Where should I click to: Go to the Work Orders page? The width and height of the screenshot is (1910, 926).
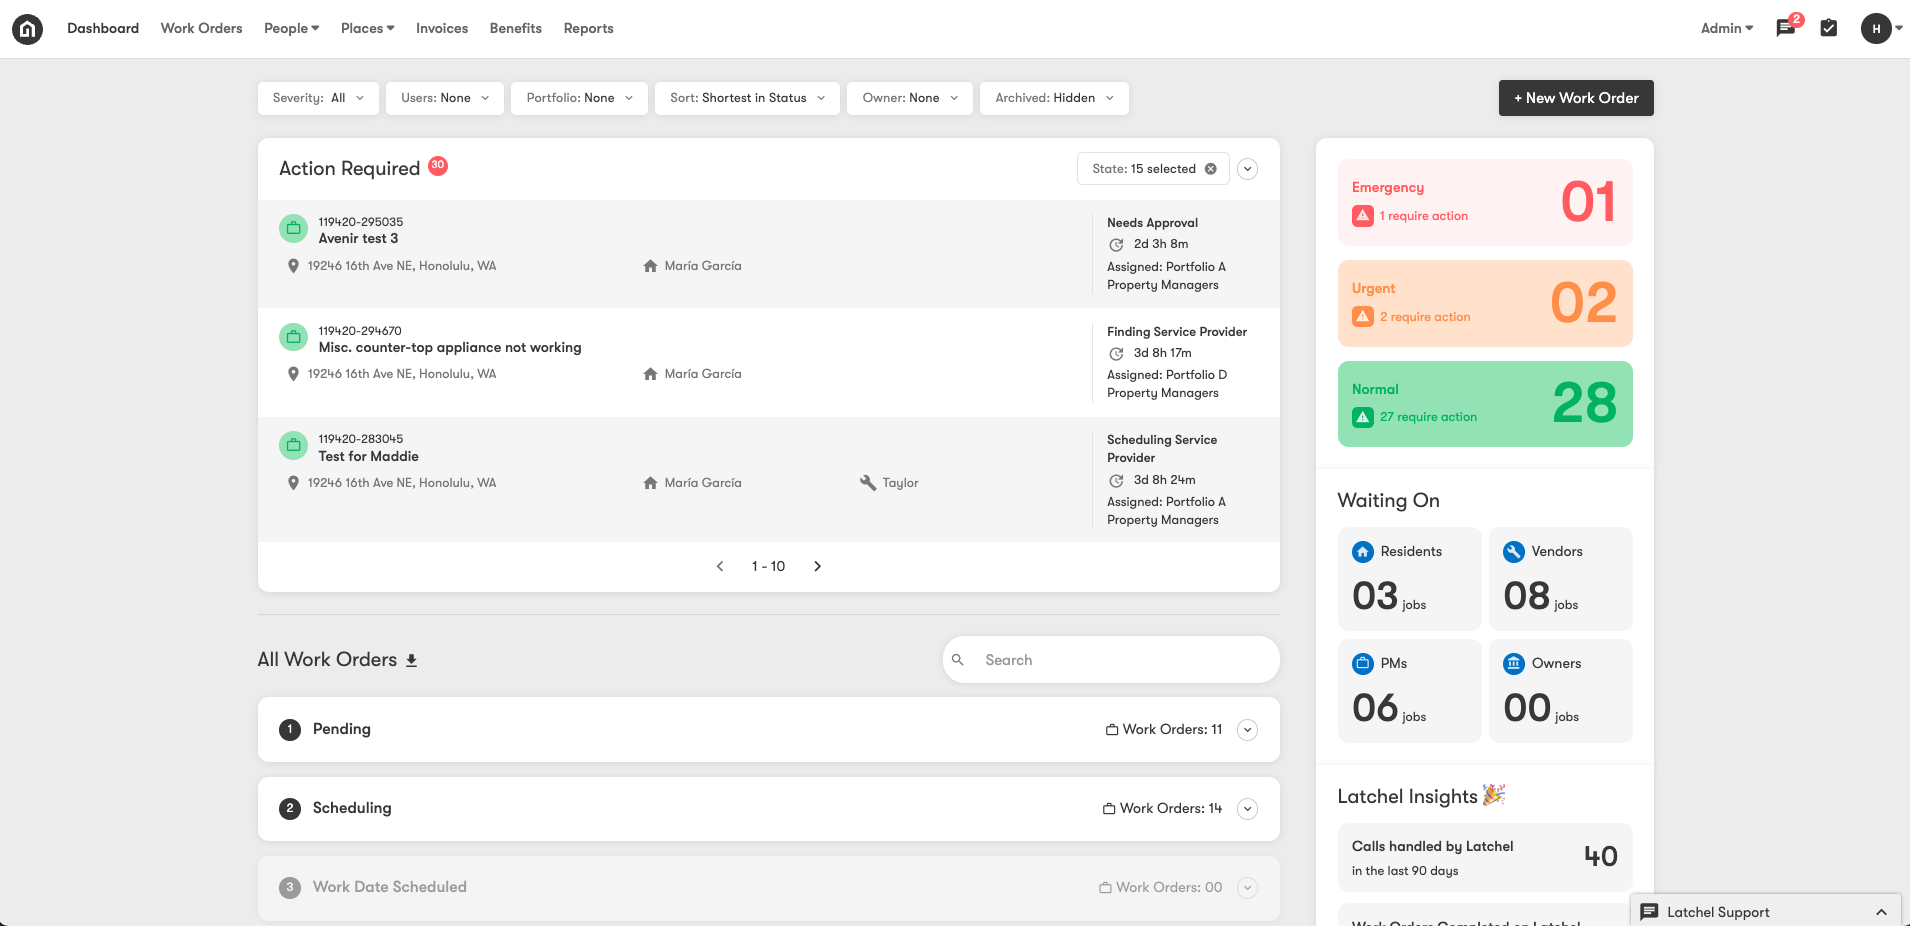point(201,28)
